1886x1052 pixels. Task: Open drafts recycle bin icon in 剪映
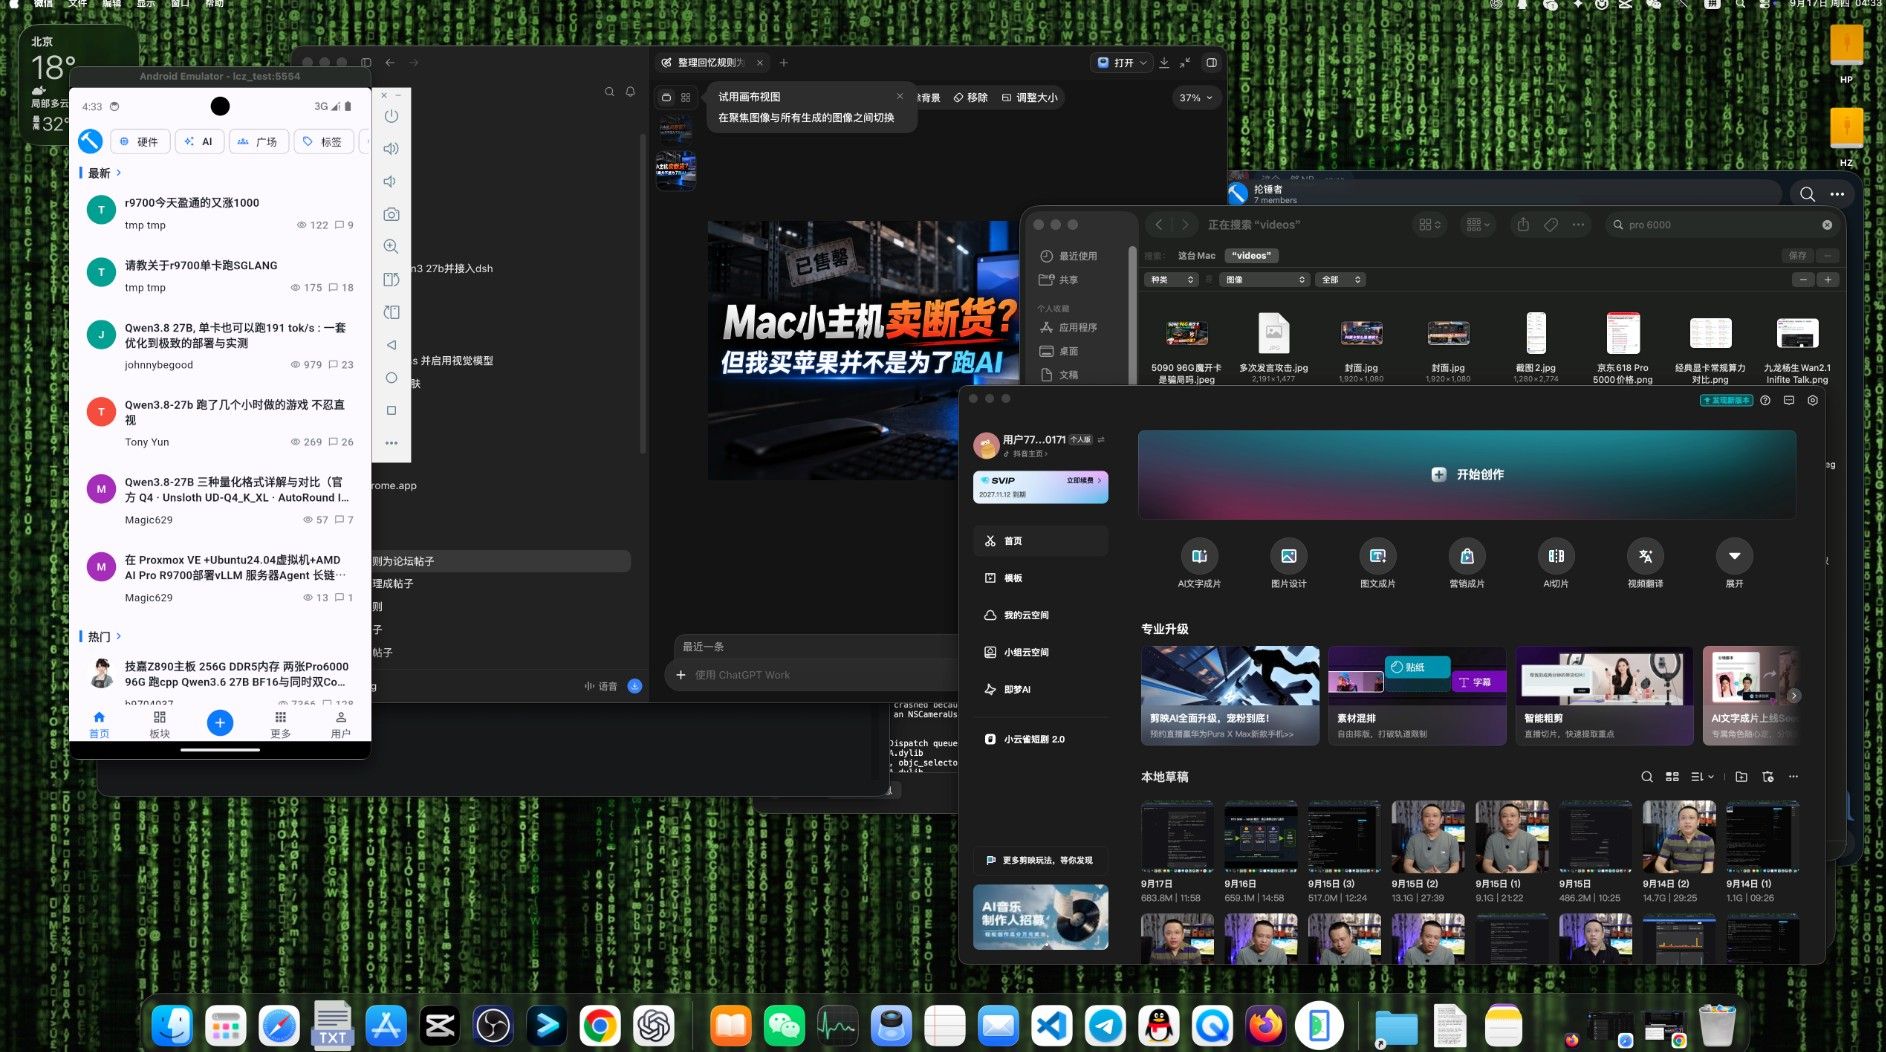(x=1768, y=777)
